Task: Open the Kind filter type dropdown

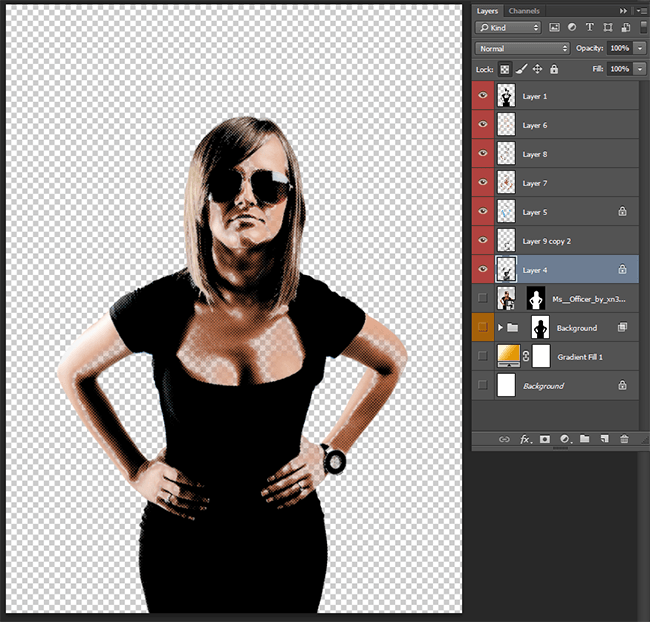Action: 508,27
